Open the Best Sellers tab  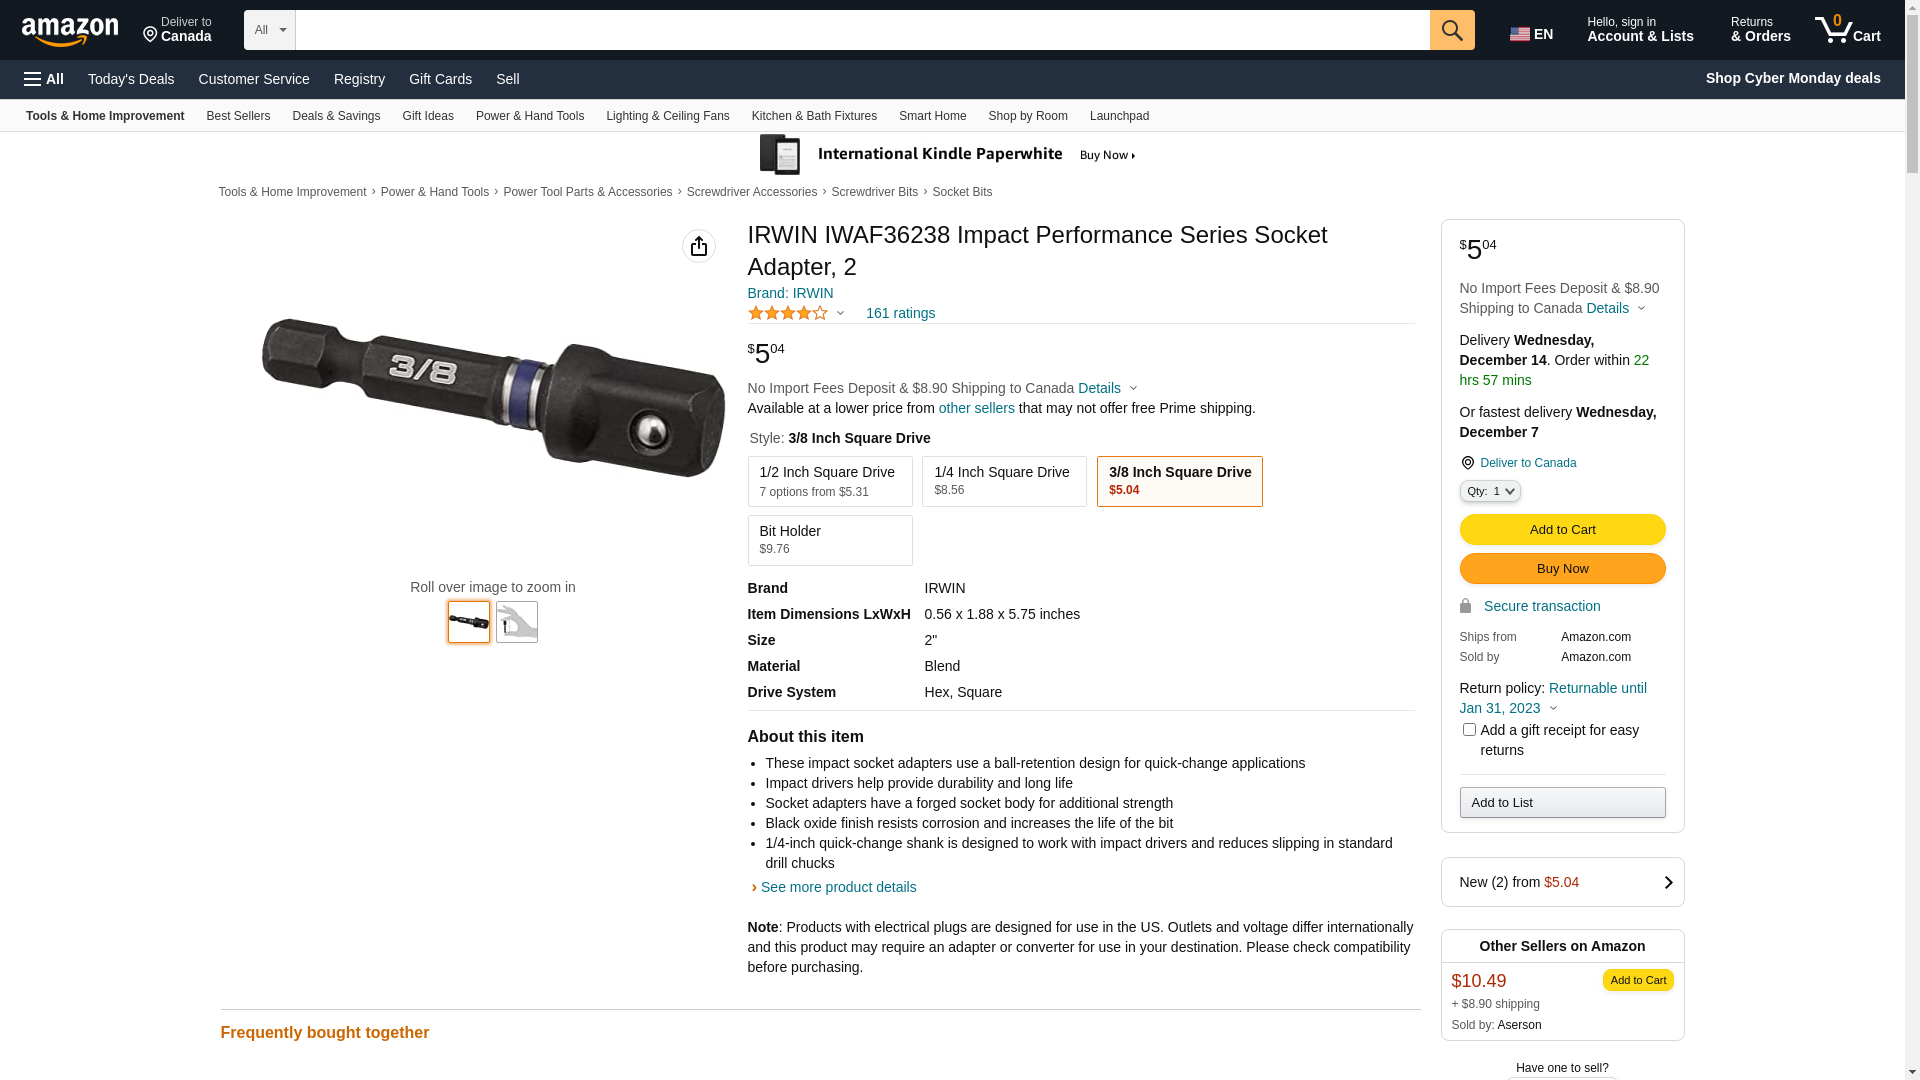click(238, 116)
